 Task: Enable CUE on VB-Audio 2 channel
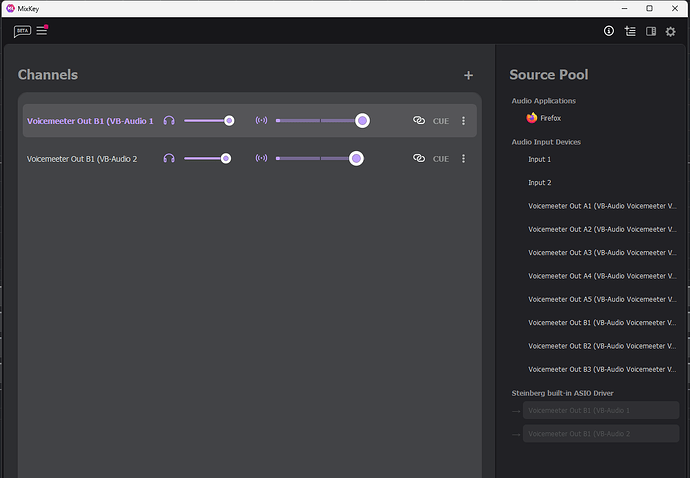[441, 158]
